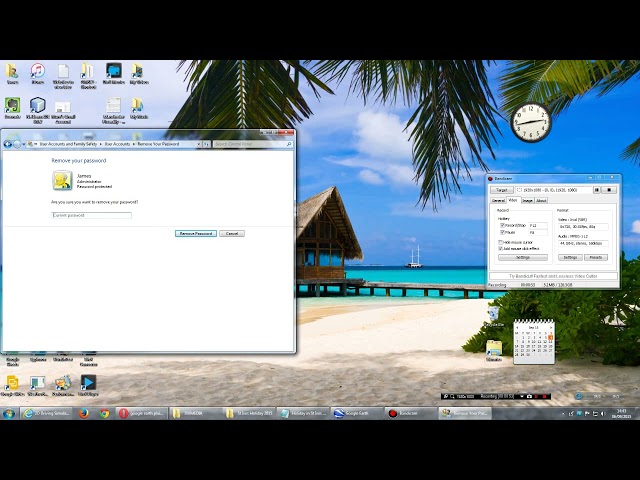This screenshot has height=480, width=640.
Task: Open the blank document file on the desktop
Action: 63,75
